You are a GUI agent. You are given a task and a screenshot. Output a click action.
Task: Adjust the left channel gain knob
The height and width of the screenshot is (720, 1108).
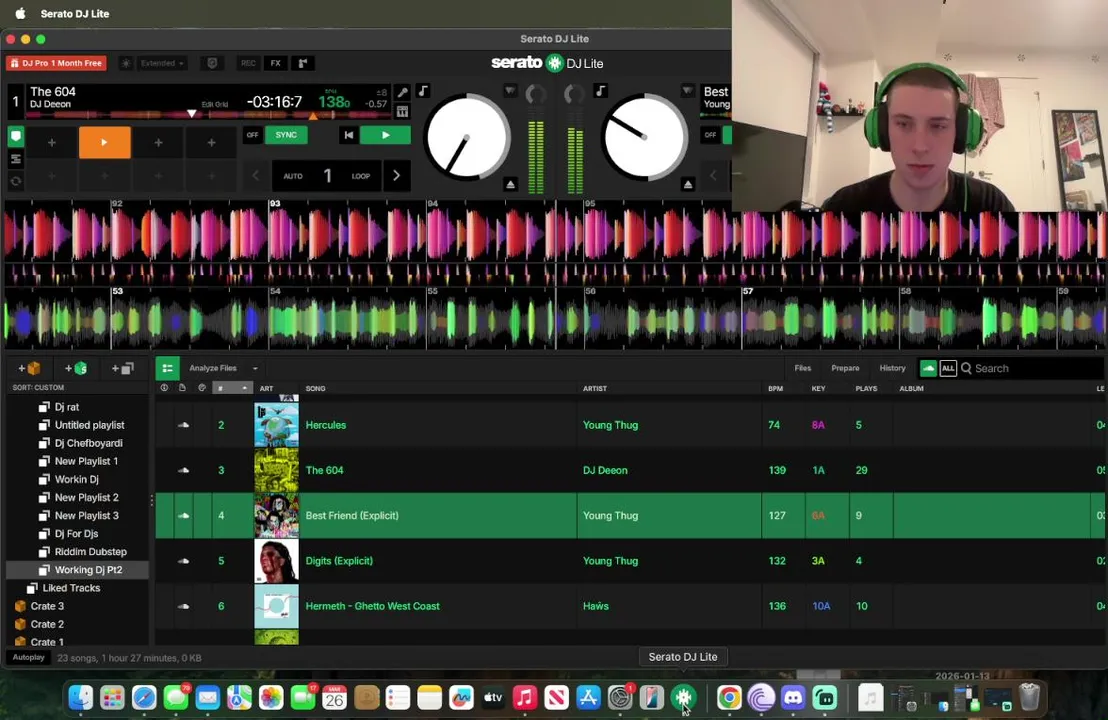536,93
